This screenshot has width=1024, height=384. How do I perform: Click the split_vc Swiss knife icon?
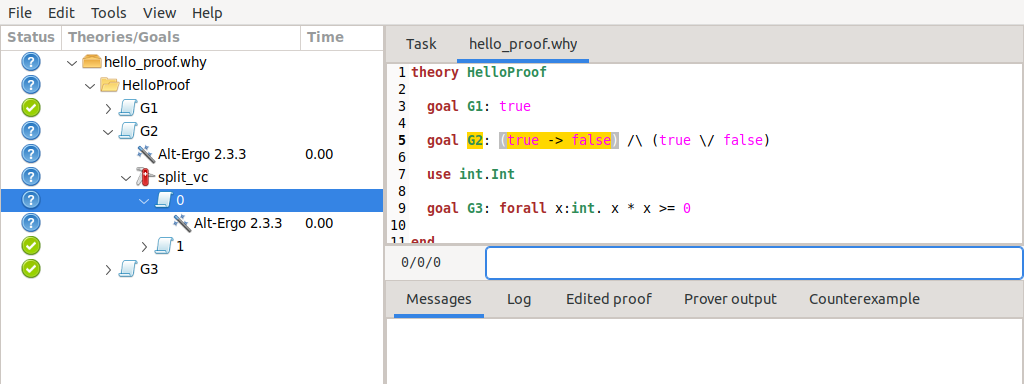(x=145, y=176)
